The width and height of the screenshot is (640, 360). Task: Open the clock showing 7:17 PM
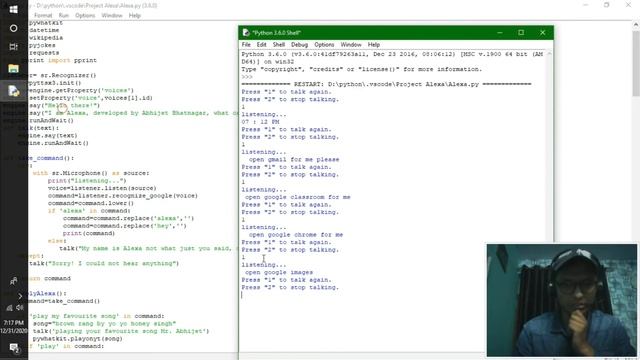tap(14, 327)
